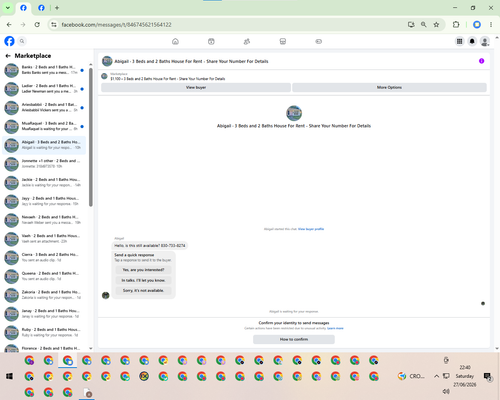Open the Marketplace storefront icon in top navigation
The width and height of the screenshot is (500, 400).
tap(283, 41)
